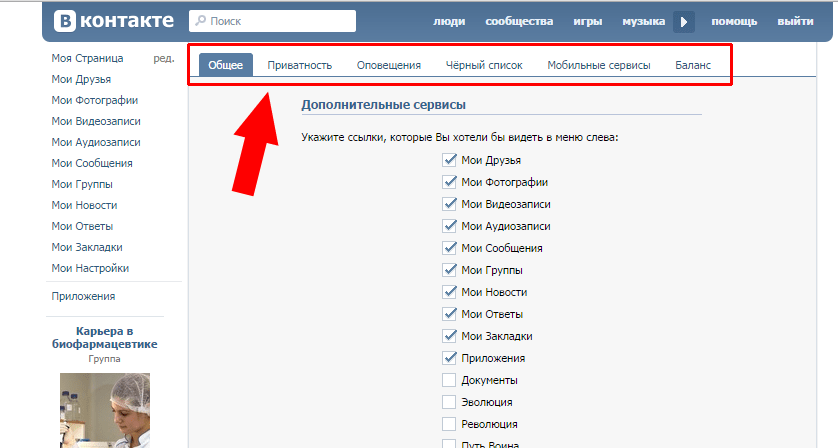This screenshot has width=838, height=448.
Task: Uncheck the Мои Сообщения checkbox
Action: 449,248
